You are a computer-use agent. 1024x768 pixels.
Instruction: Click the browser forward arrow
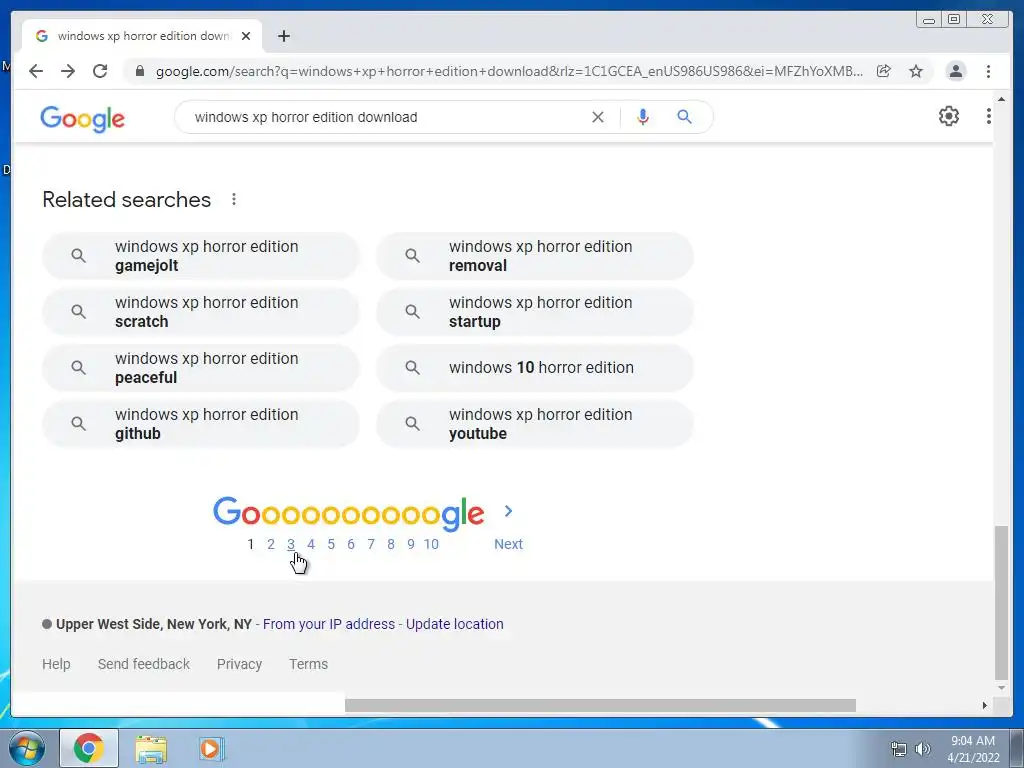pos(68,71)
